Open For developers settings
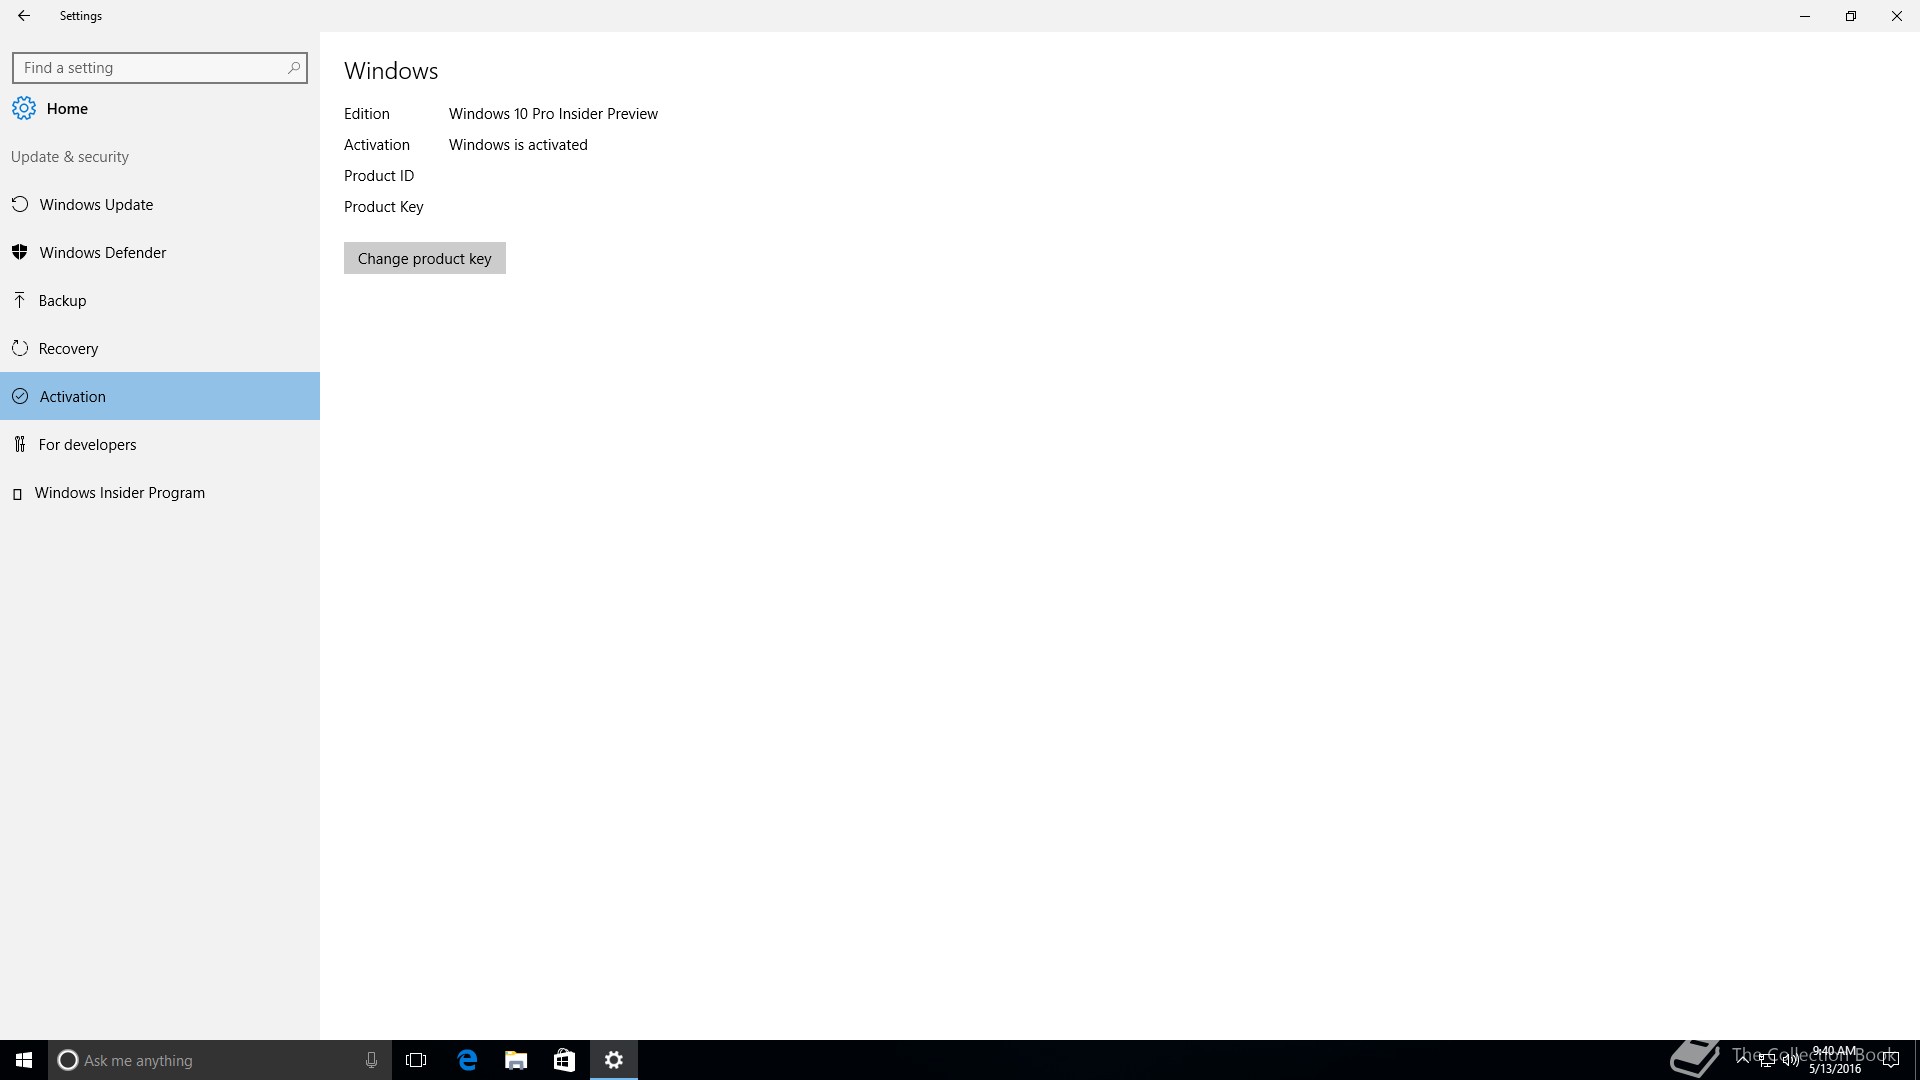 tap(160, 444)
